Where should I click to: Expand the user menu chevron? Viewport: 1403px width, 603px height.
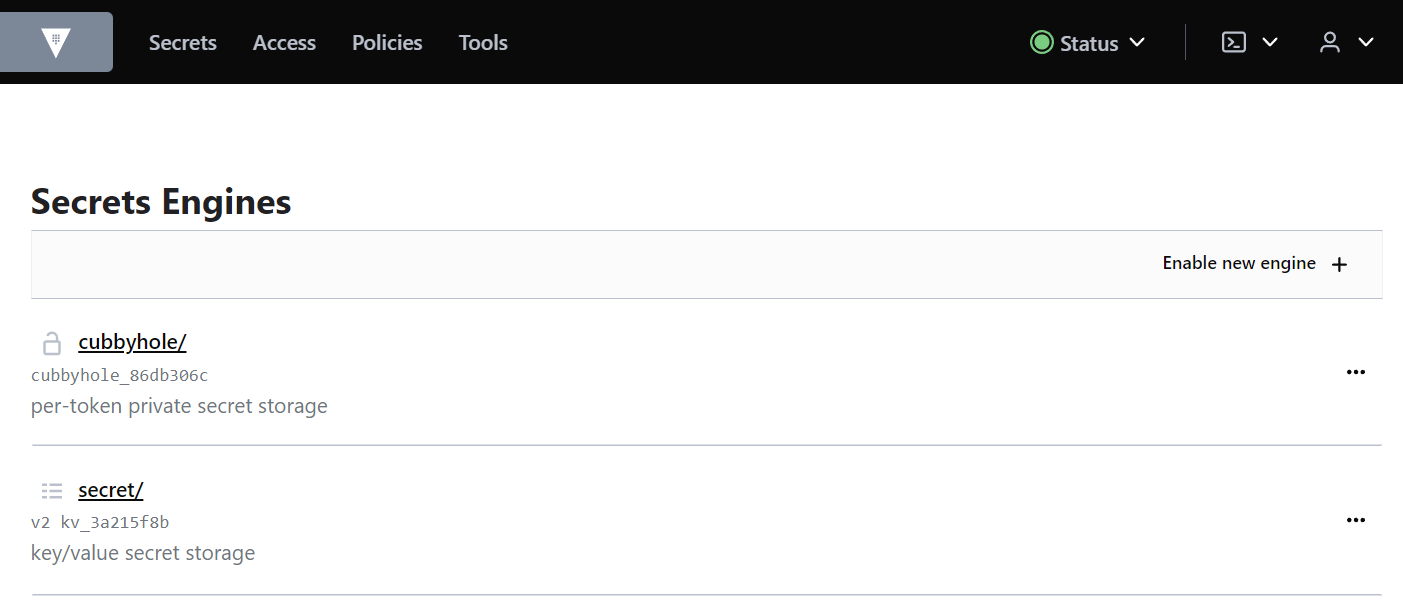coord(1366,42)
